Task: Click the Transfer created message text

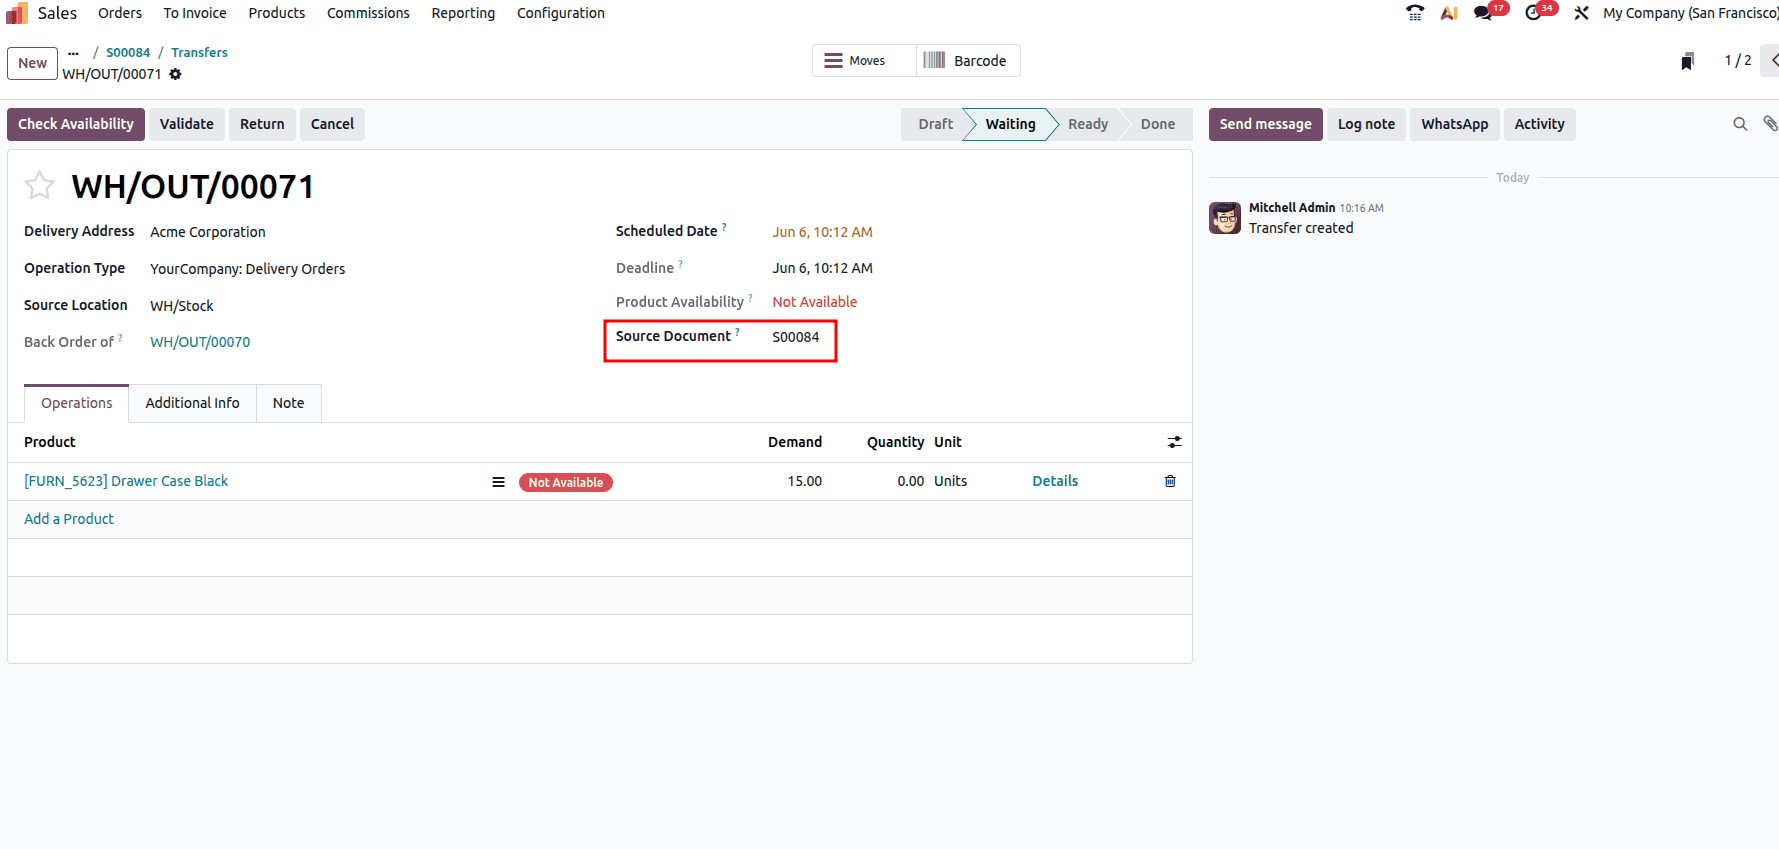Action: tap(1301, 228)
